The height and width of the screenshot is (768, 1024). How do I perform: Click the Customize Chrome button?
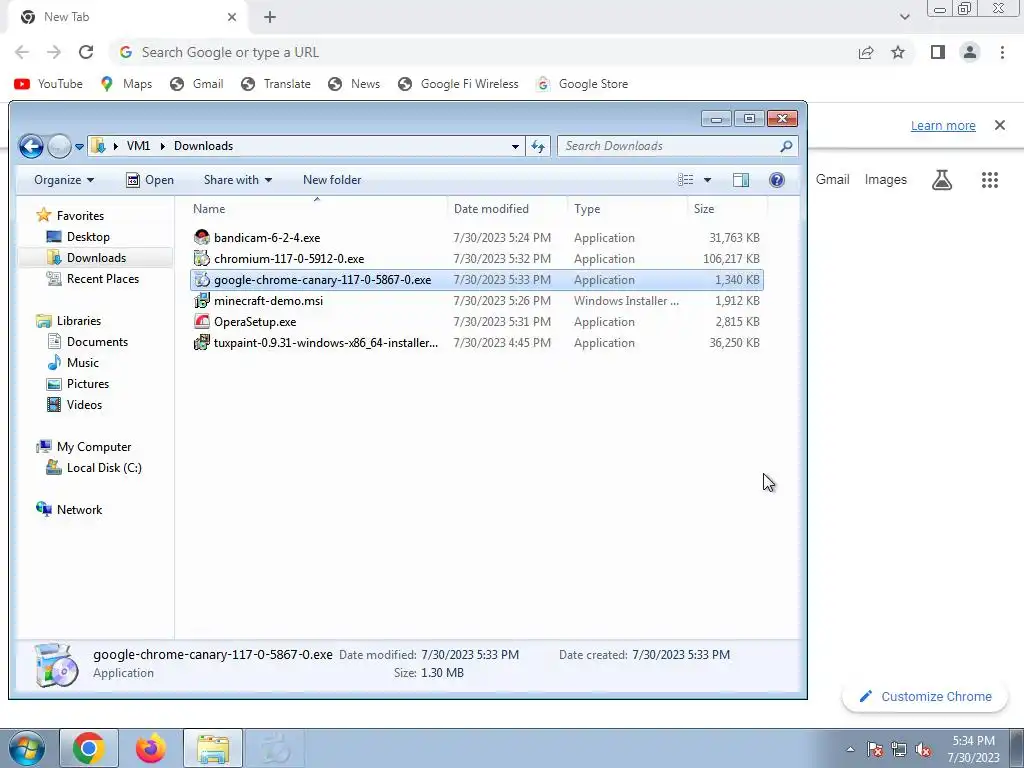(926, 697)
